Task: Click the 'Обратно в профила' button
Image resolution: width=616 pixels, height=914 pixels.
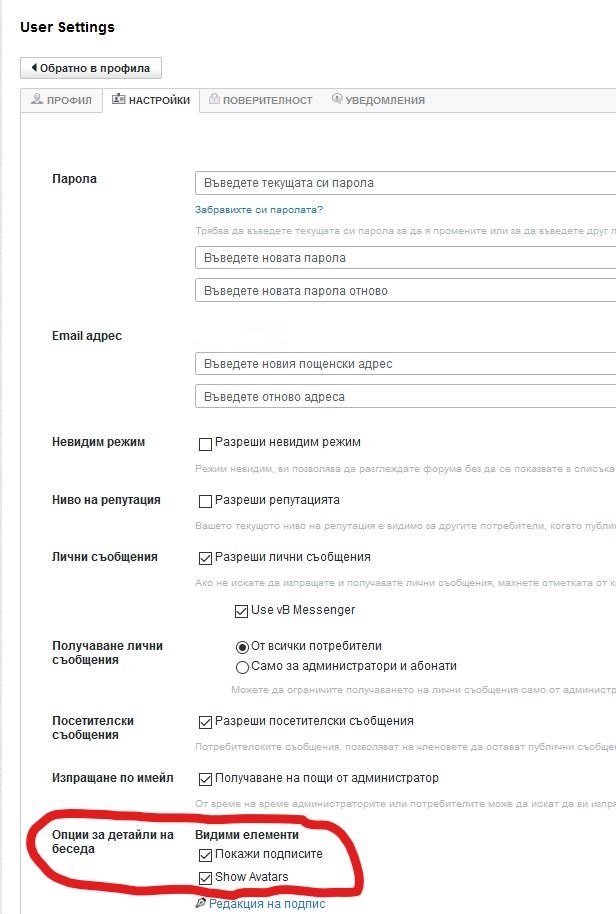Action: tap(91, 68)
